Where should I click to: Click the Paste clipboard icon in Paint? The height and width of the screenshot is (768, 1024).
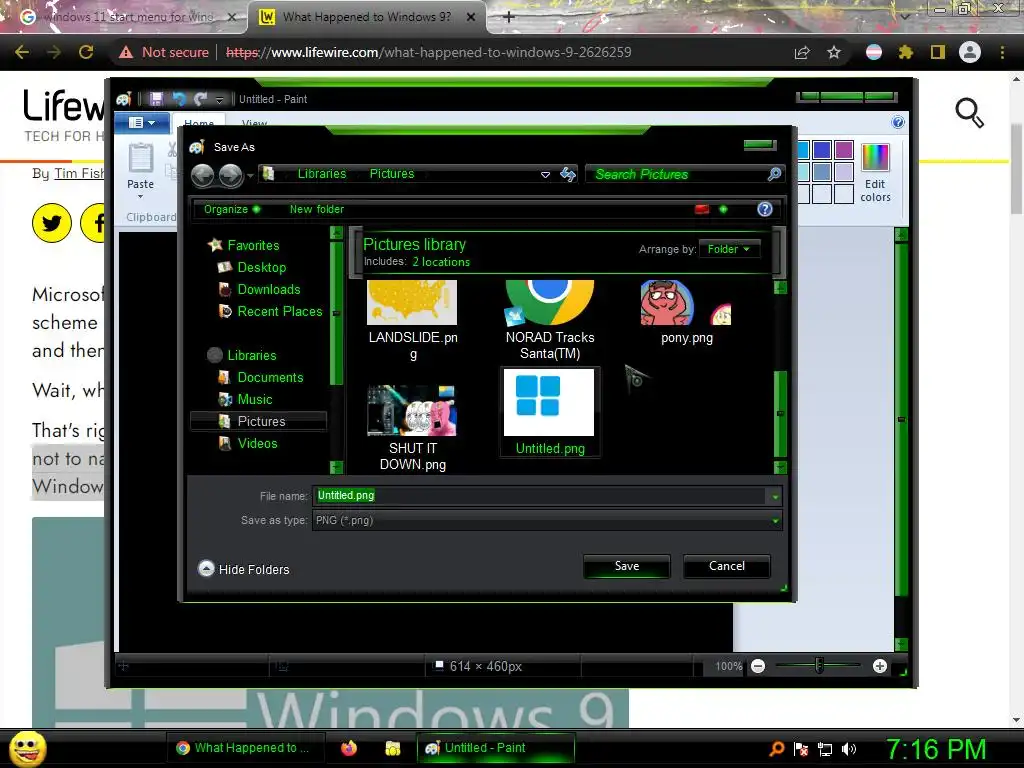140,158
